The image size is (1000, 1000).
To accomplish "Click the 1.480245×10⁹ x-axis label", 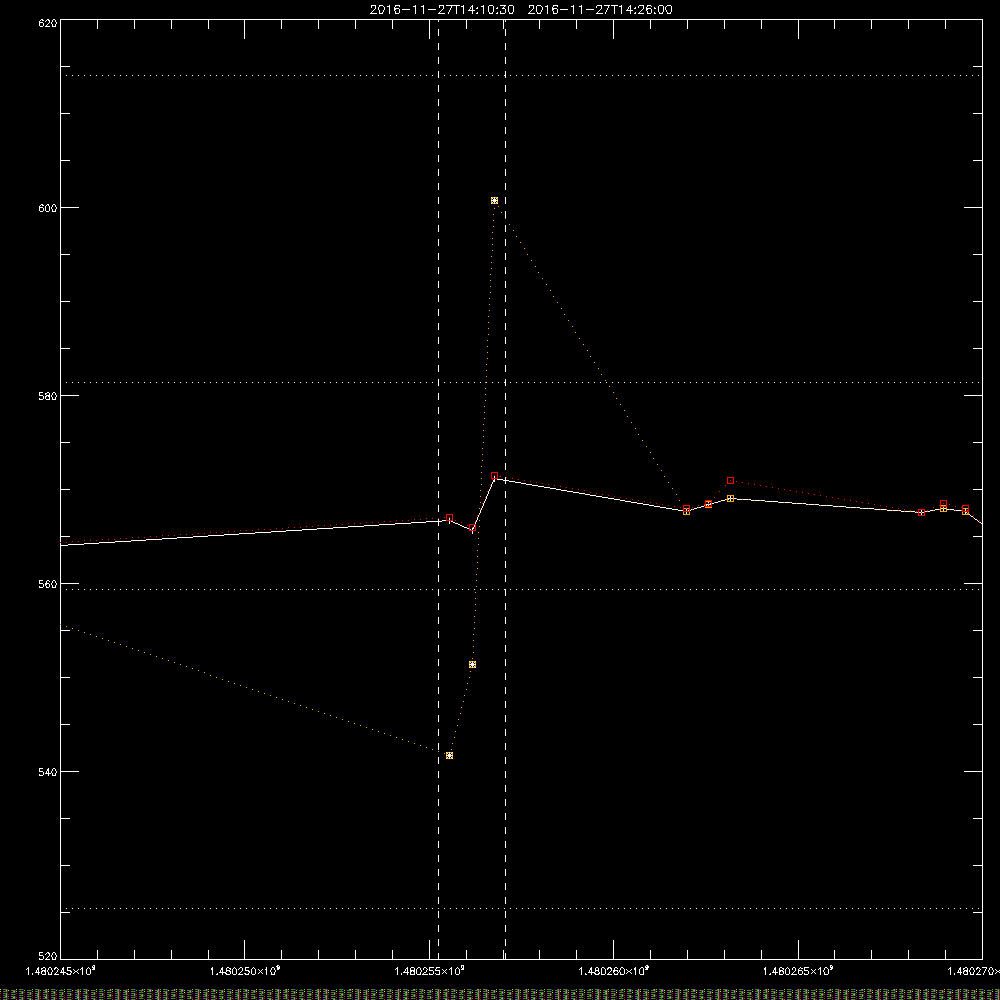I will coord(61,971).
